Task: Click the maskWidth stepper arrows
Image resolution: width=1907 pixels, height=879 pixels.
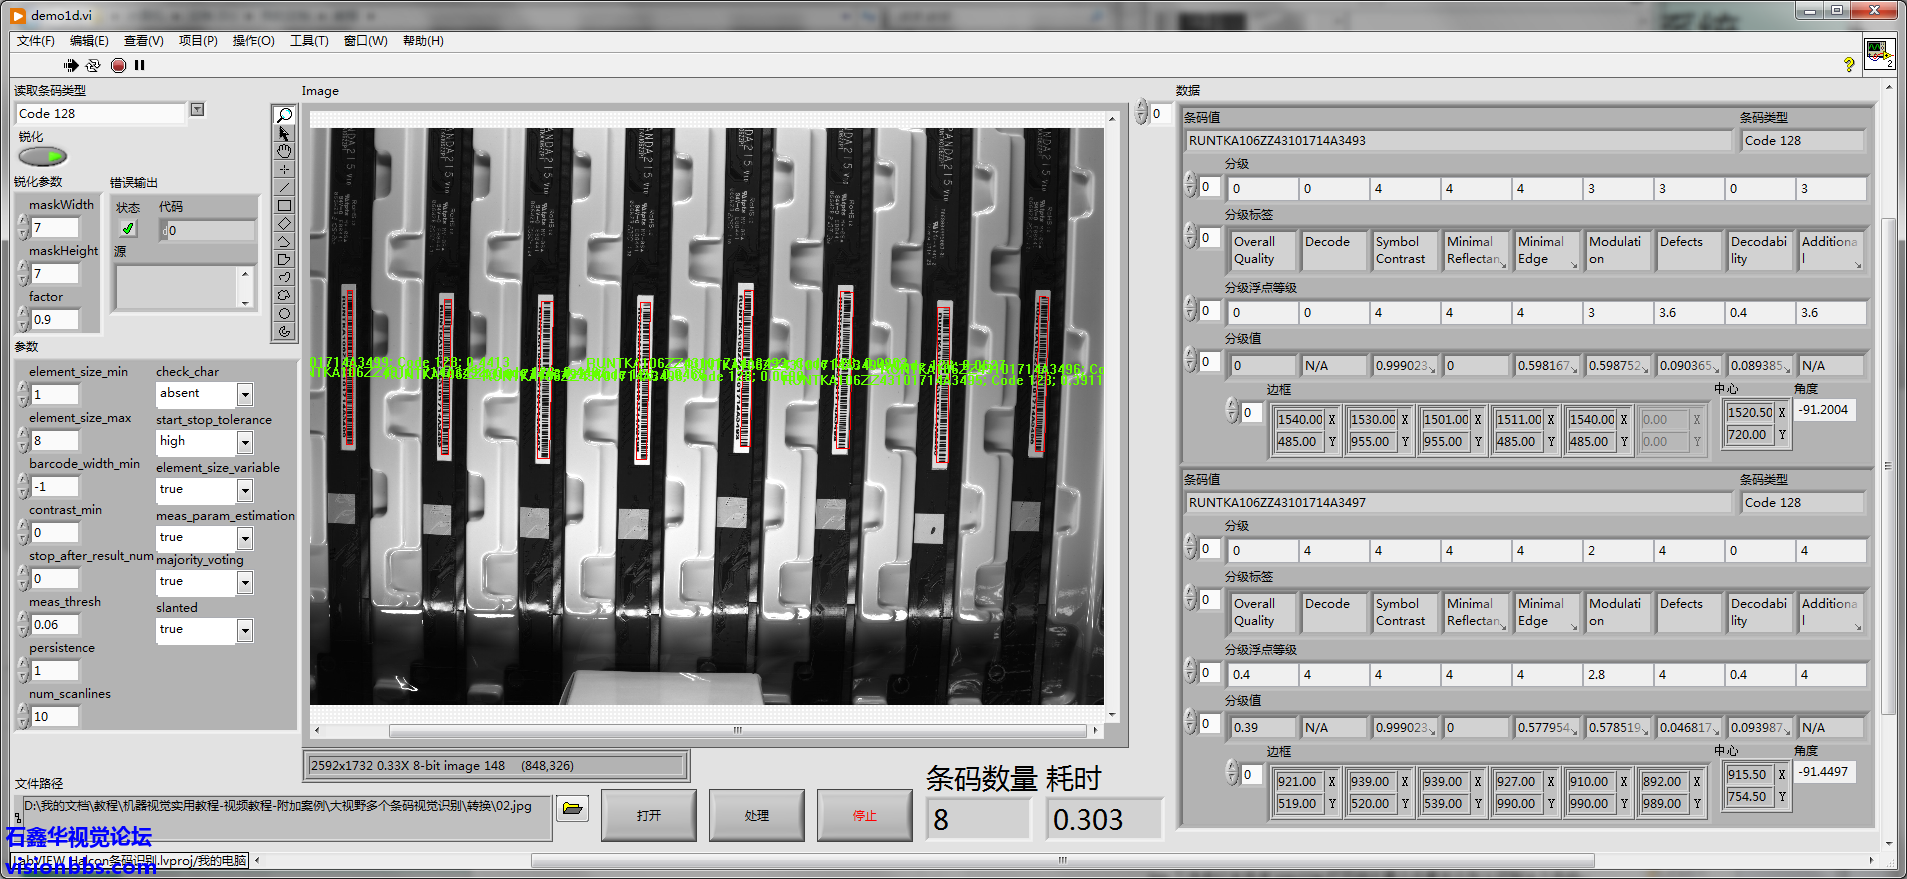Action: tap(23, 227)
